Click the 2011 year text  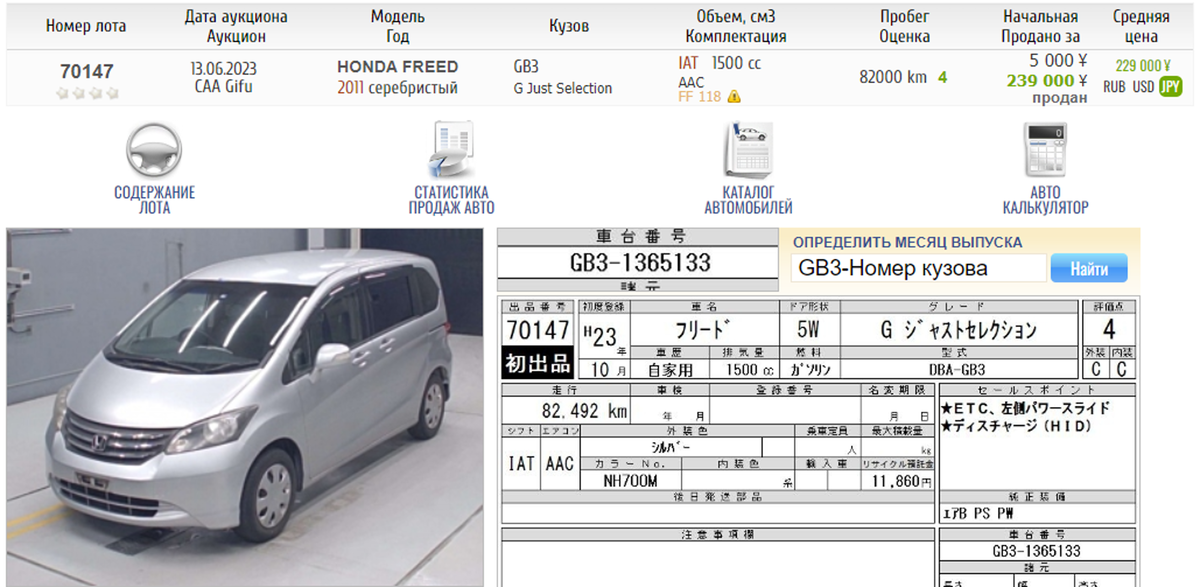(x=350, y=88)
